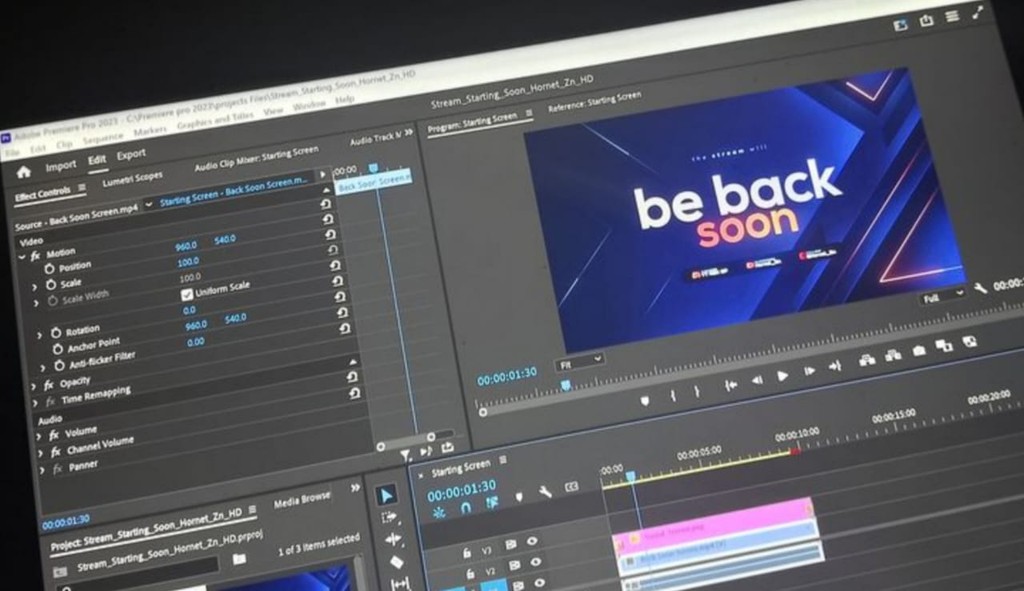Toggle the Uniform Scale checkbox
This screenshot has width=1024, height=591.
point(187,295)
